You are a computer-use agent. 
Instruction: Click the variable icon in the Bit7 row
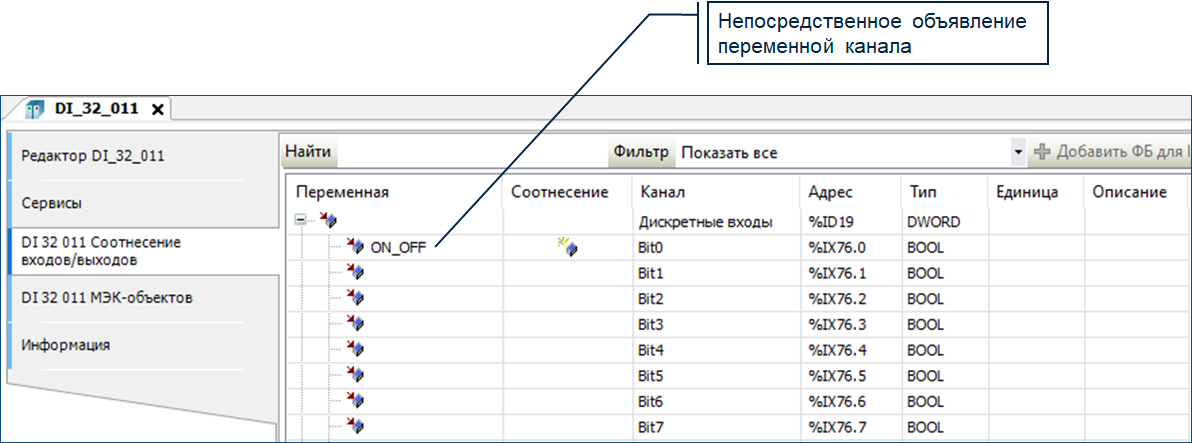[356, 427]
